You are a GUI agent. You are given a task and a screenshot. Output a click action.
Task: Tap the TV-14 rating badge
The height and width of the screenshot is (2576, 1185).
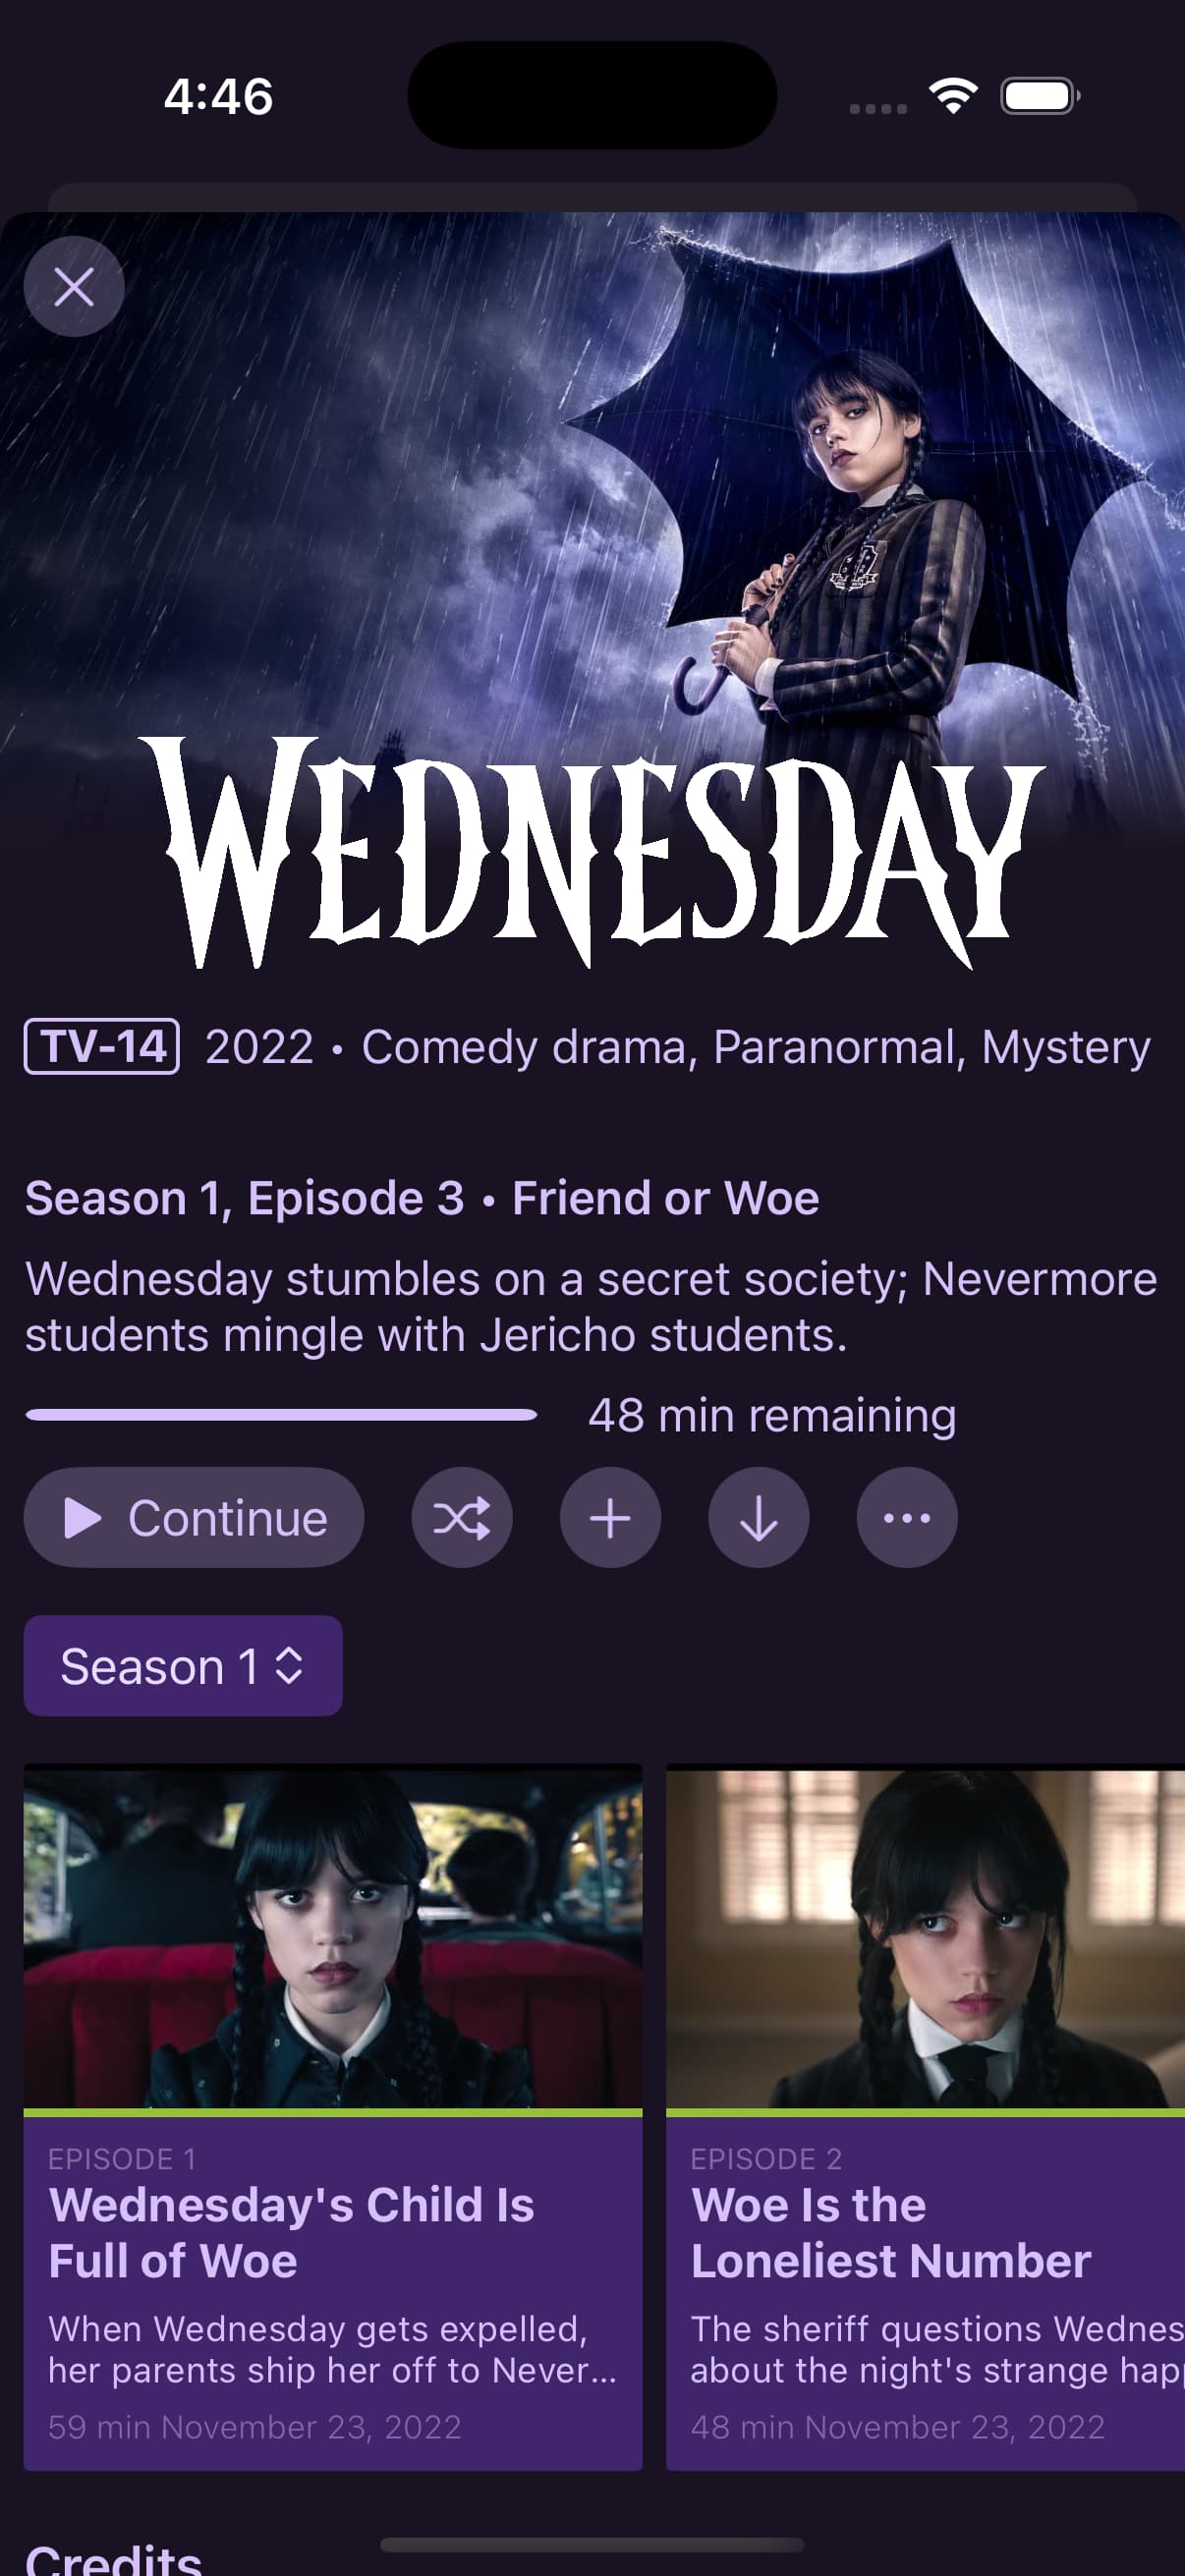coord(102,1047)
